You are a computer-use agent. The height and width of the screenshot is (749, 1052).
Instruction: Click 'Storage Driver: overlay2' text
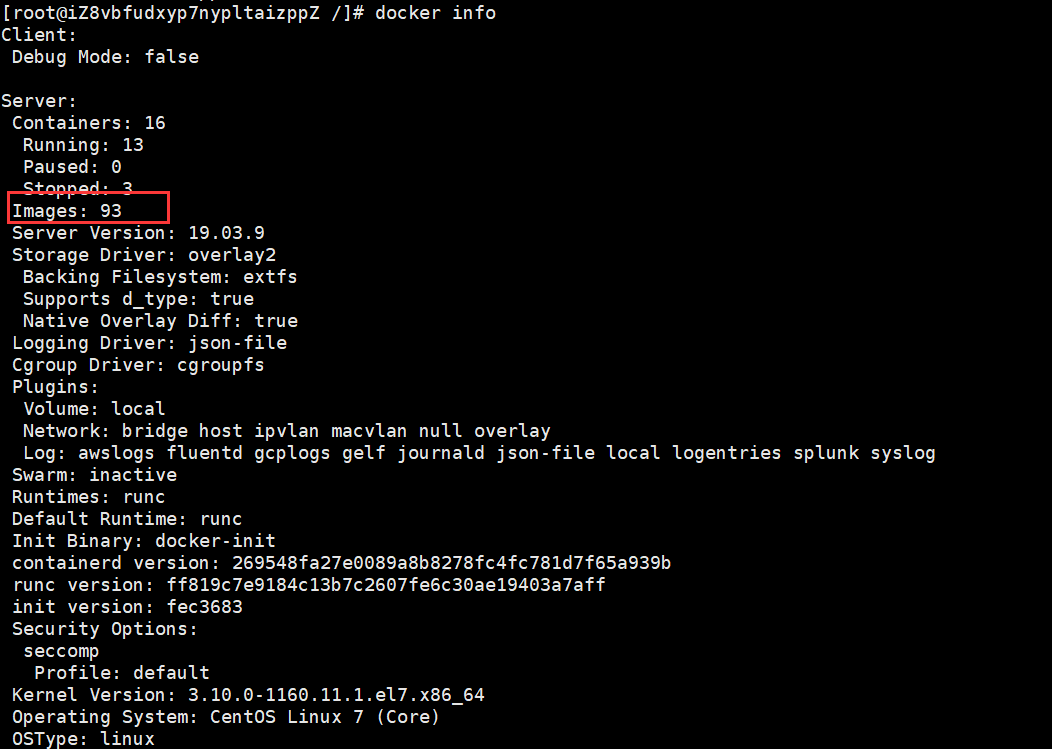(144, 255)
